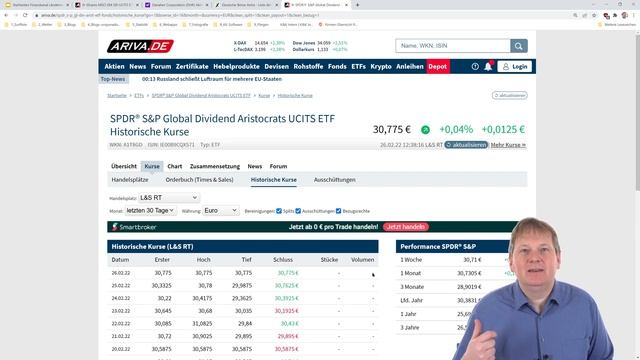Viewport: 640px width, 360px height.
Task: Click the ETFs breadcrumb link
Action: [x=139, y=96]
